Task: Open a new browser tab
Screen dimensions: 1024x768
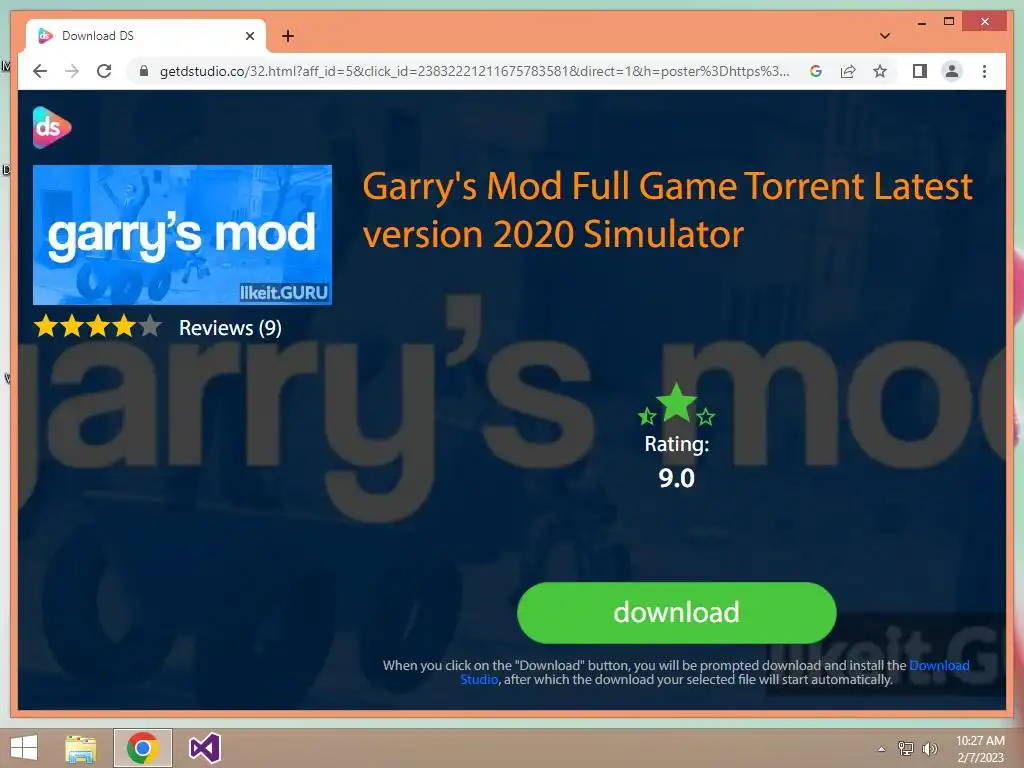Action: tap(287, 36)
